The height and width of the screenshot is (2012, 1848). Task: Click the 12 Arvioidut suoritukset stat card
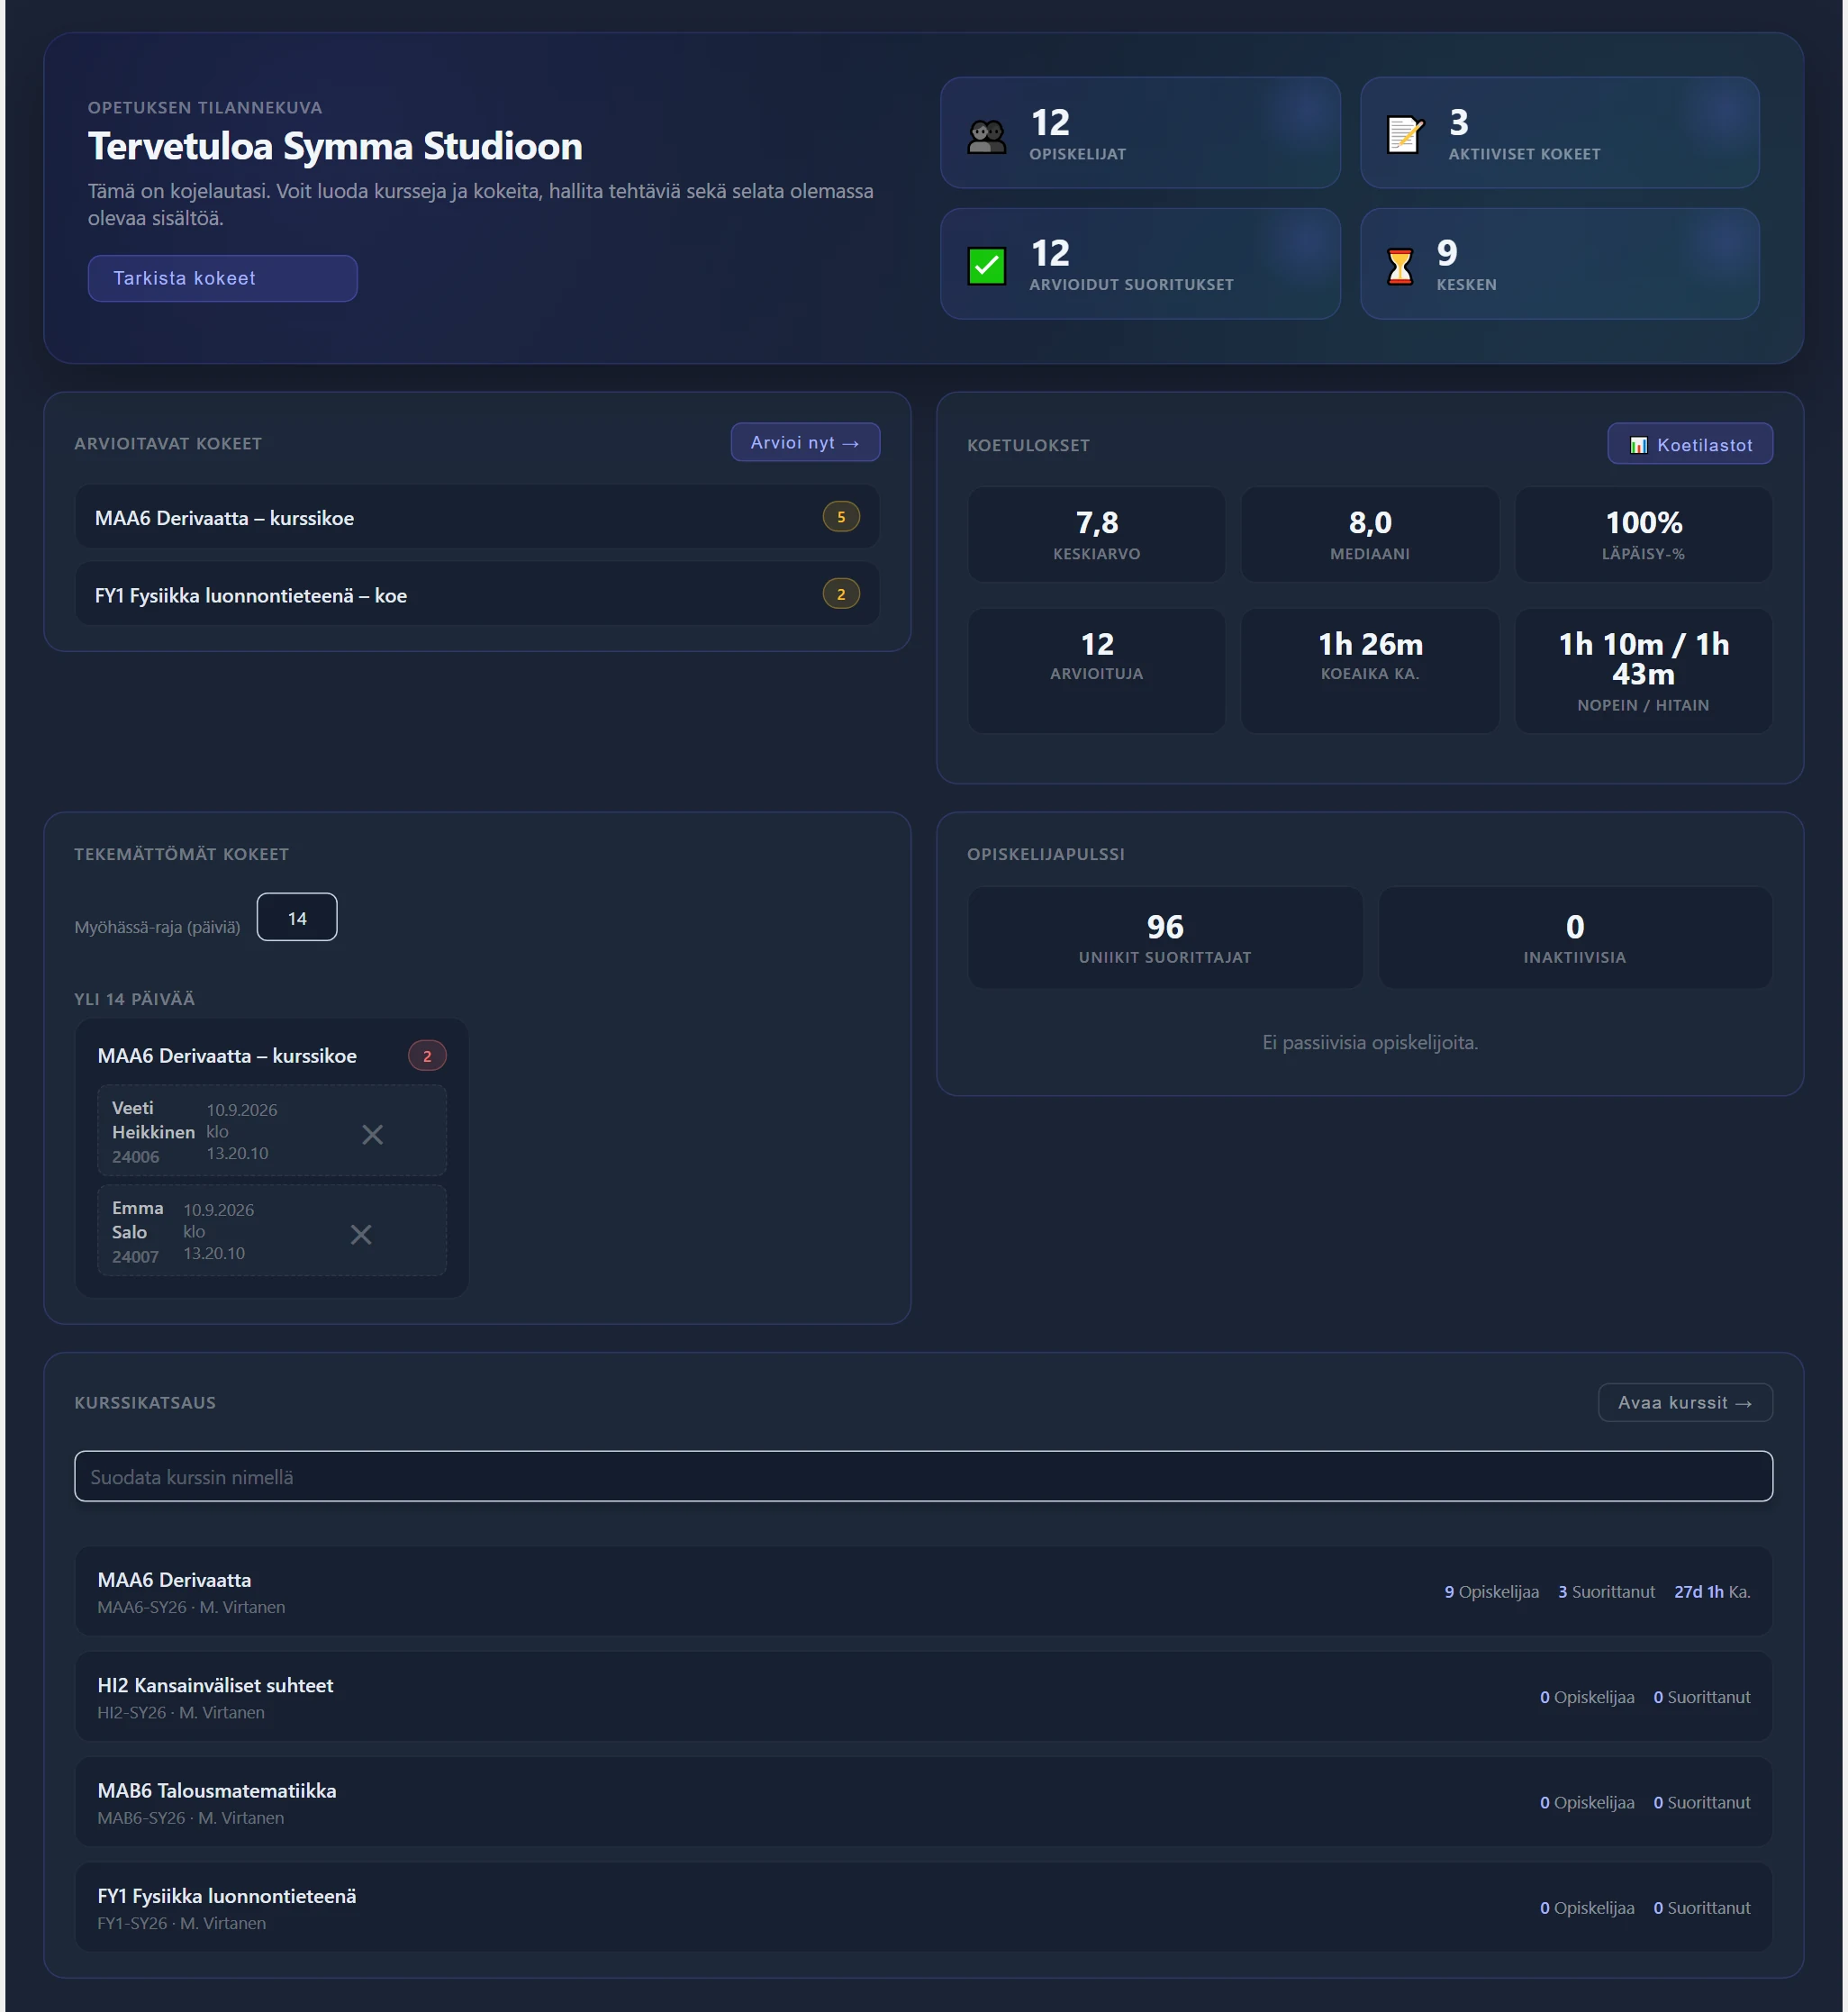1140,264
